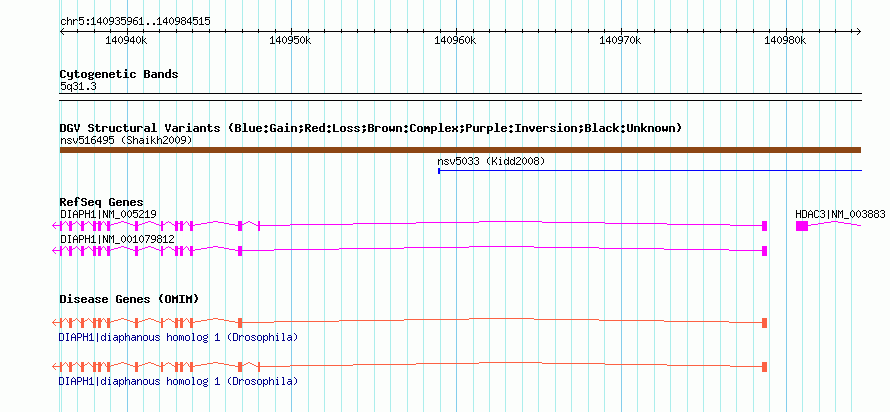Open the DIAPH1|NM_001079812 transcript label
The width and height of the screenshot is (890, 412).
click(x=117, y=239)
